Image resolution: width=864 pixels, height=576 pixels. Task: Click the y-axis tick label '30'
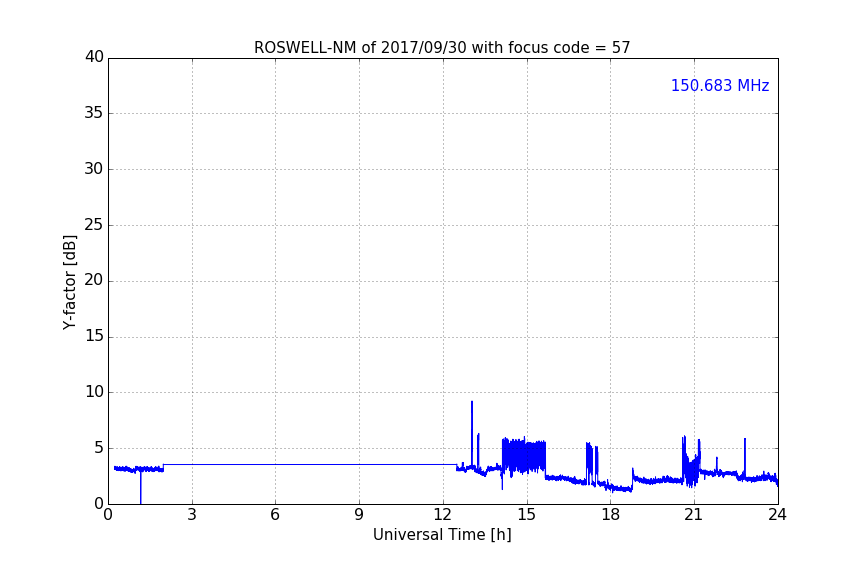click(x=94, y=169)
